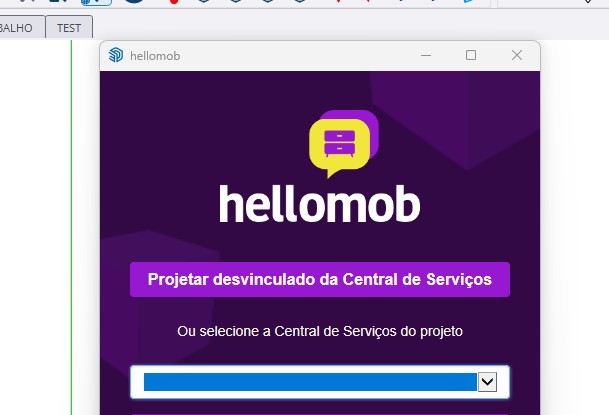609x415 pixels.
Task: Click the light blue icon on the toolbar's right
Action: (469, 1)
